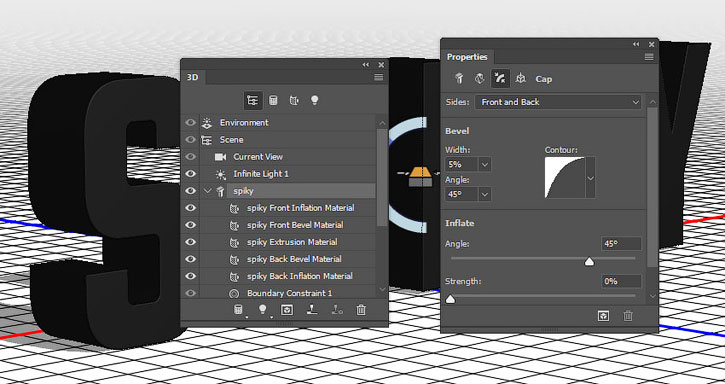Image resolution: width=725 pixels, height=384 pixels.
Task: Hide spiky Extrusion Material
Action: tap(190, 242)
